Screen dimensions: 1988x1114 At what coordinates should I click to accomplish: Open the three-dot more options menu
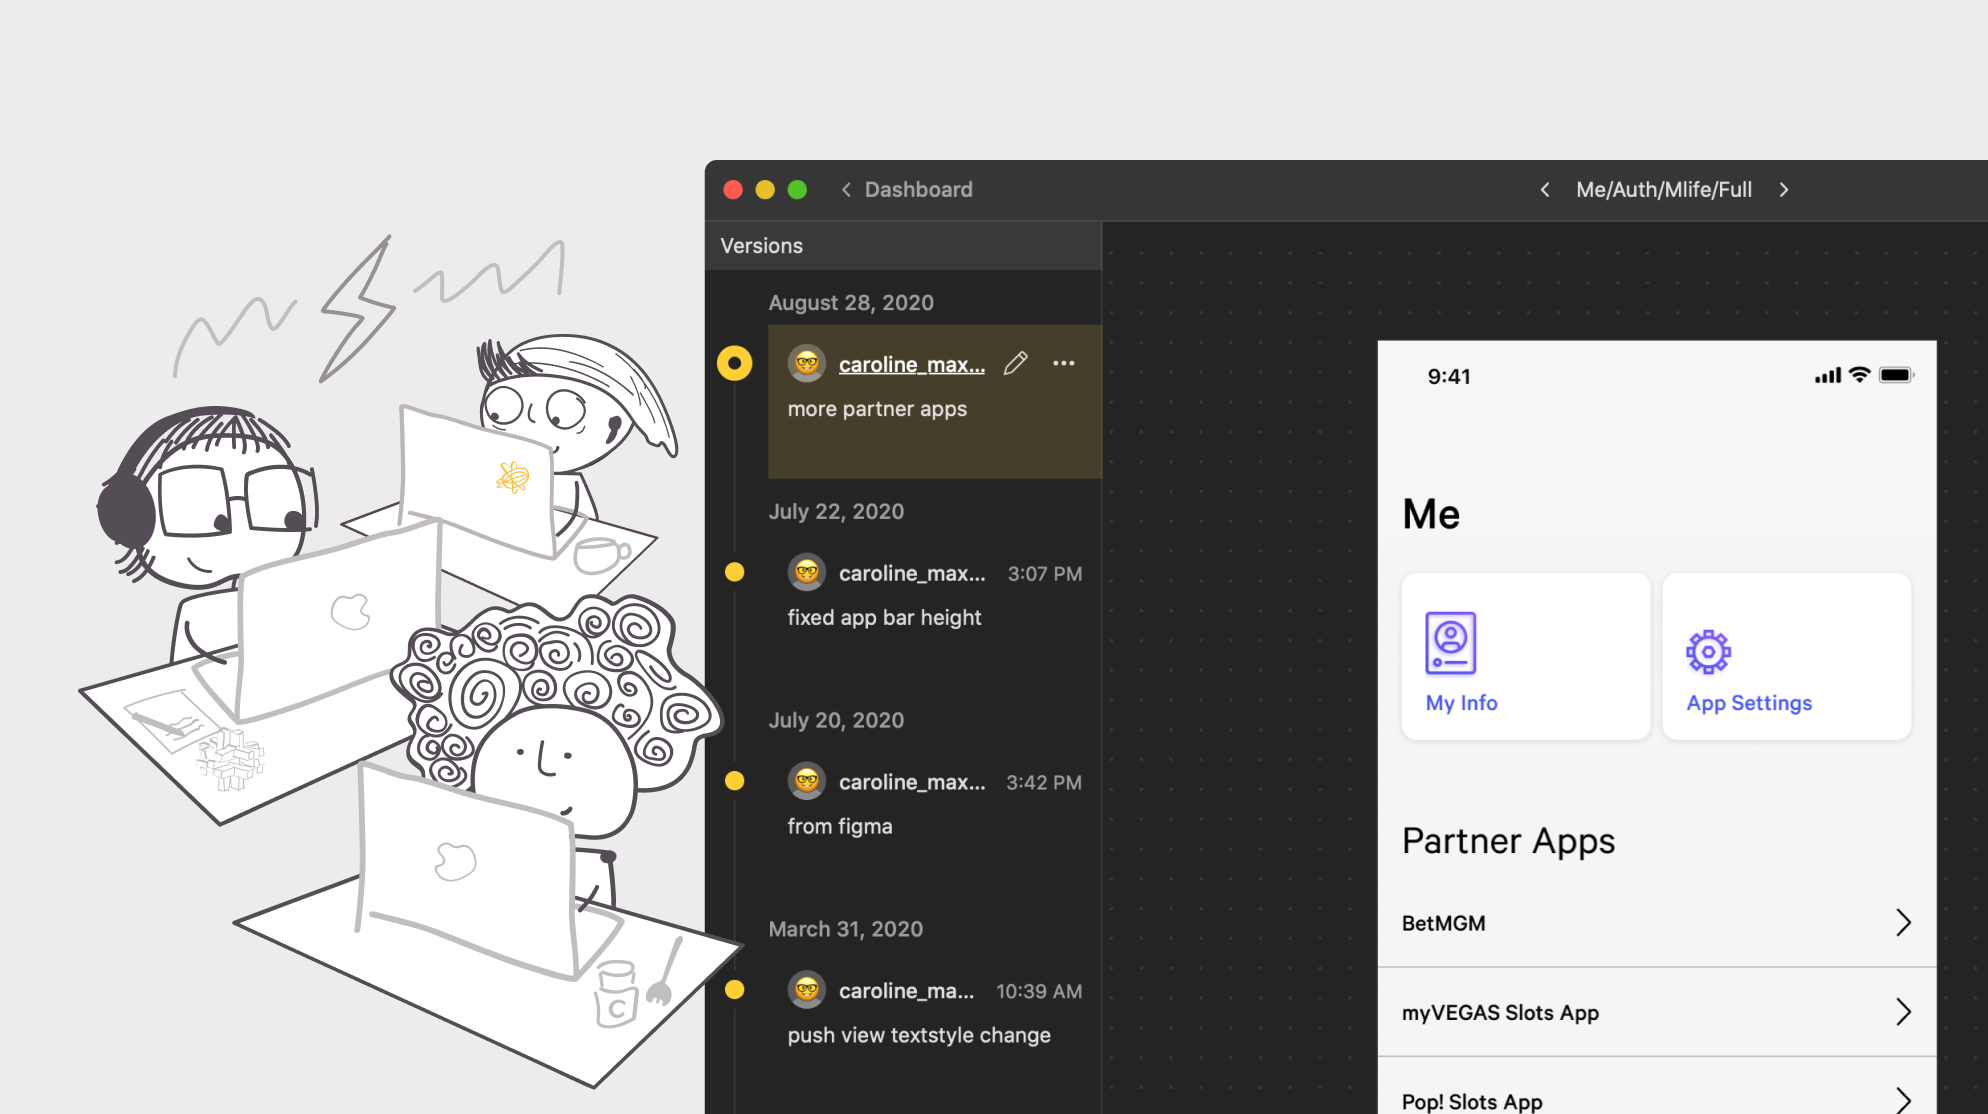click(1063, 364)
